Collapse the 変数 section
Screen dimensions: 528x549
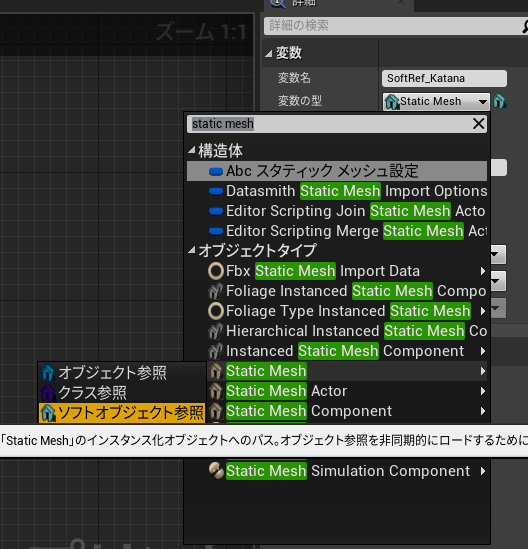tap(269, 54)
